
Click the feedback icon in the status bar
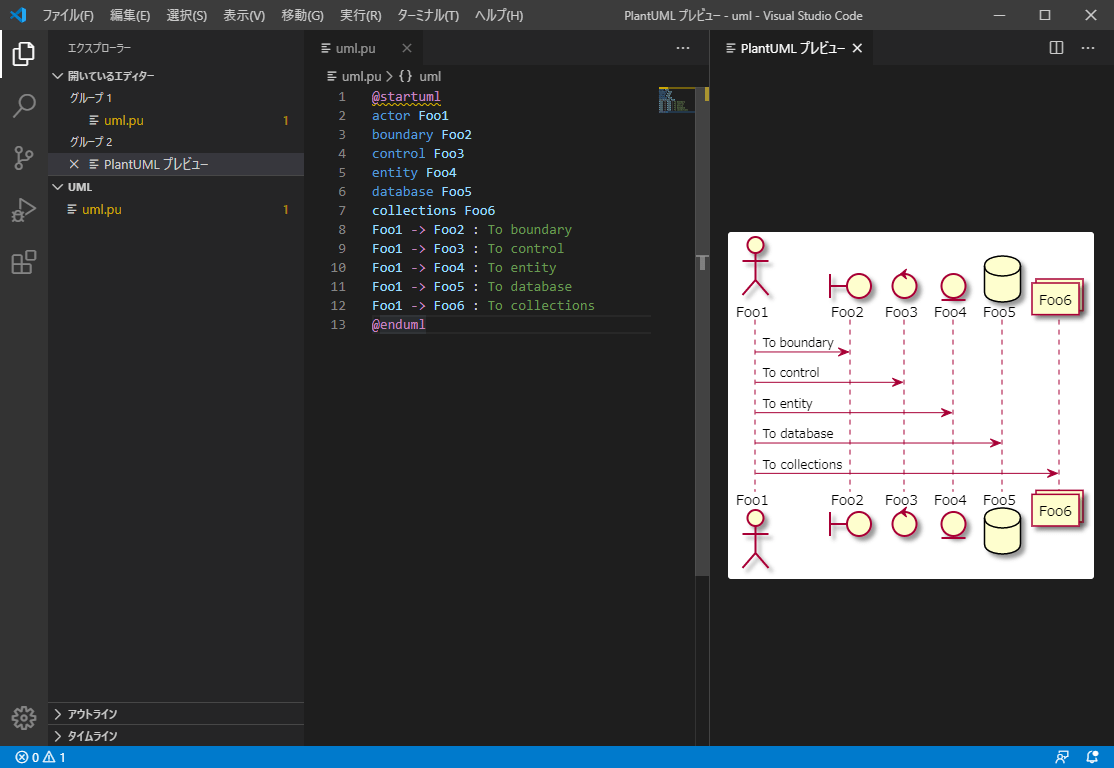(x=1060, y=757)
